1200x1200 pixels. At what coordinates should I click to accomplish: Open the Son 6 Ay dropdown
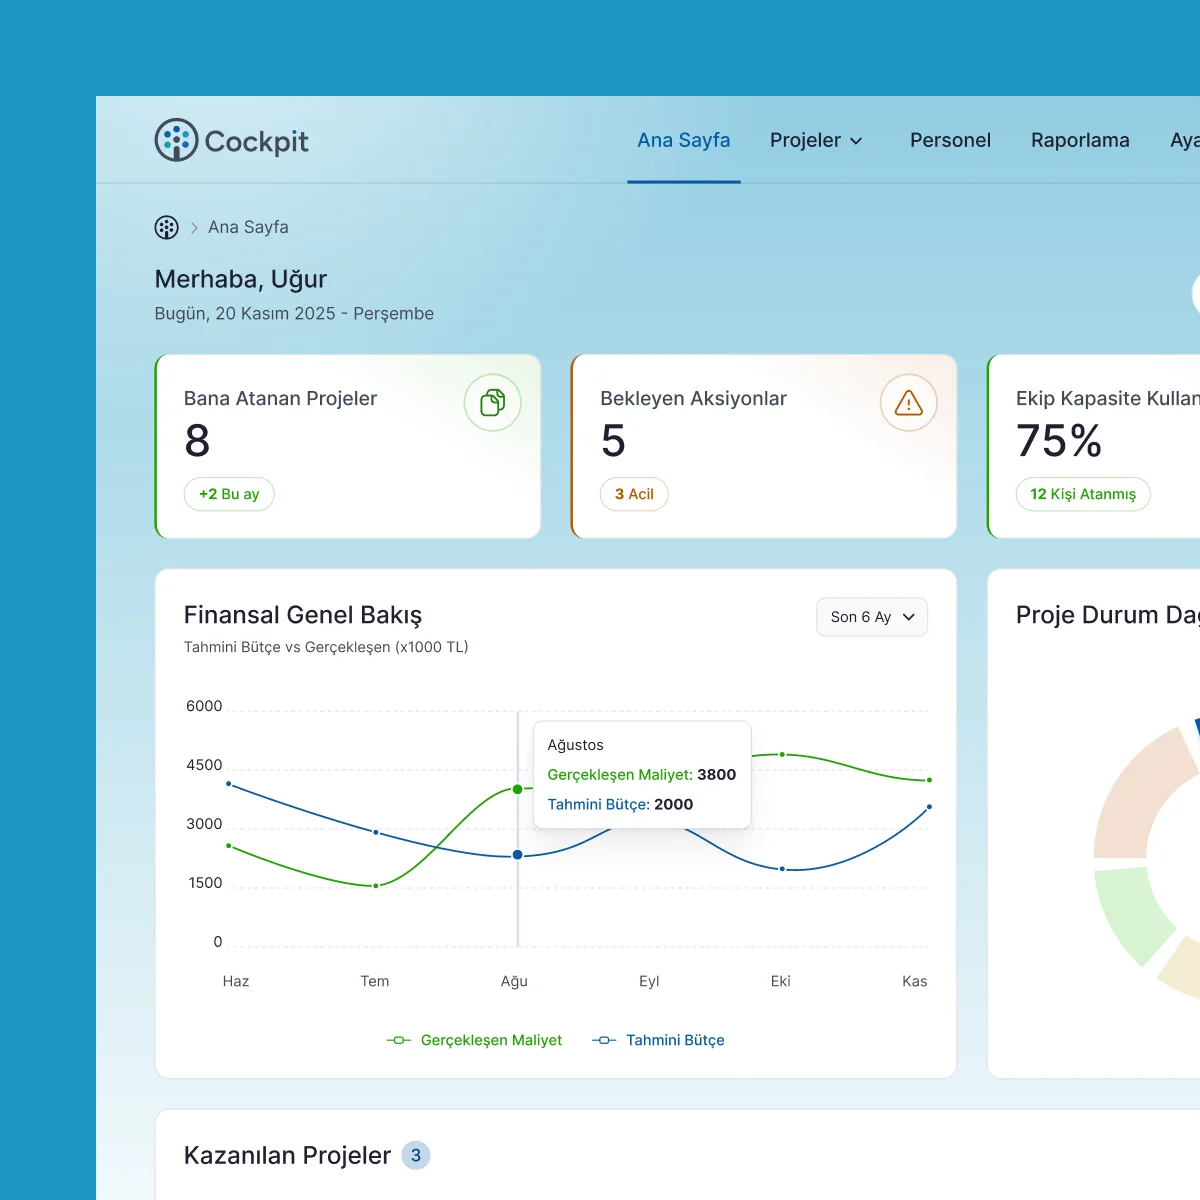point(872,617)
